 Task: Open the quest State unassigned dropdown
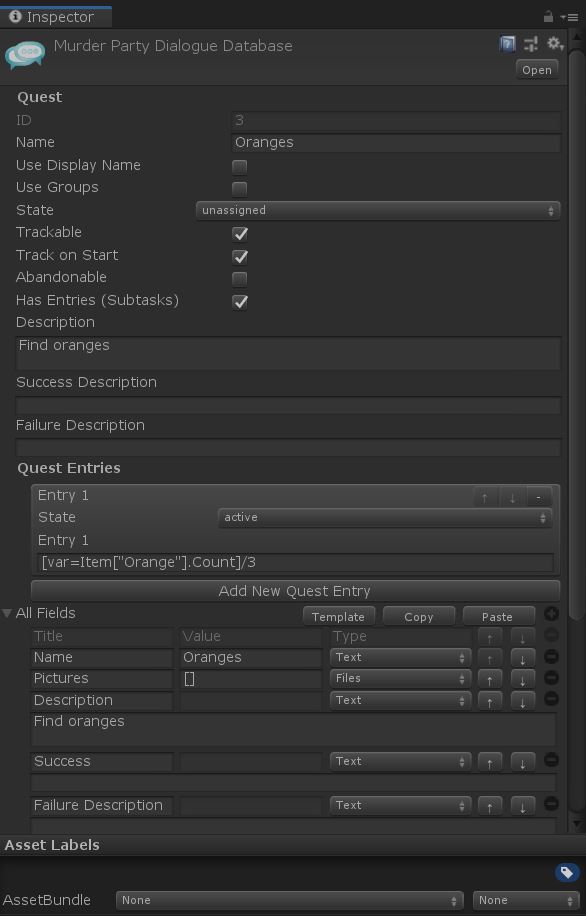[x=378, y=210]
